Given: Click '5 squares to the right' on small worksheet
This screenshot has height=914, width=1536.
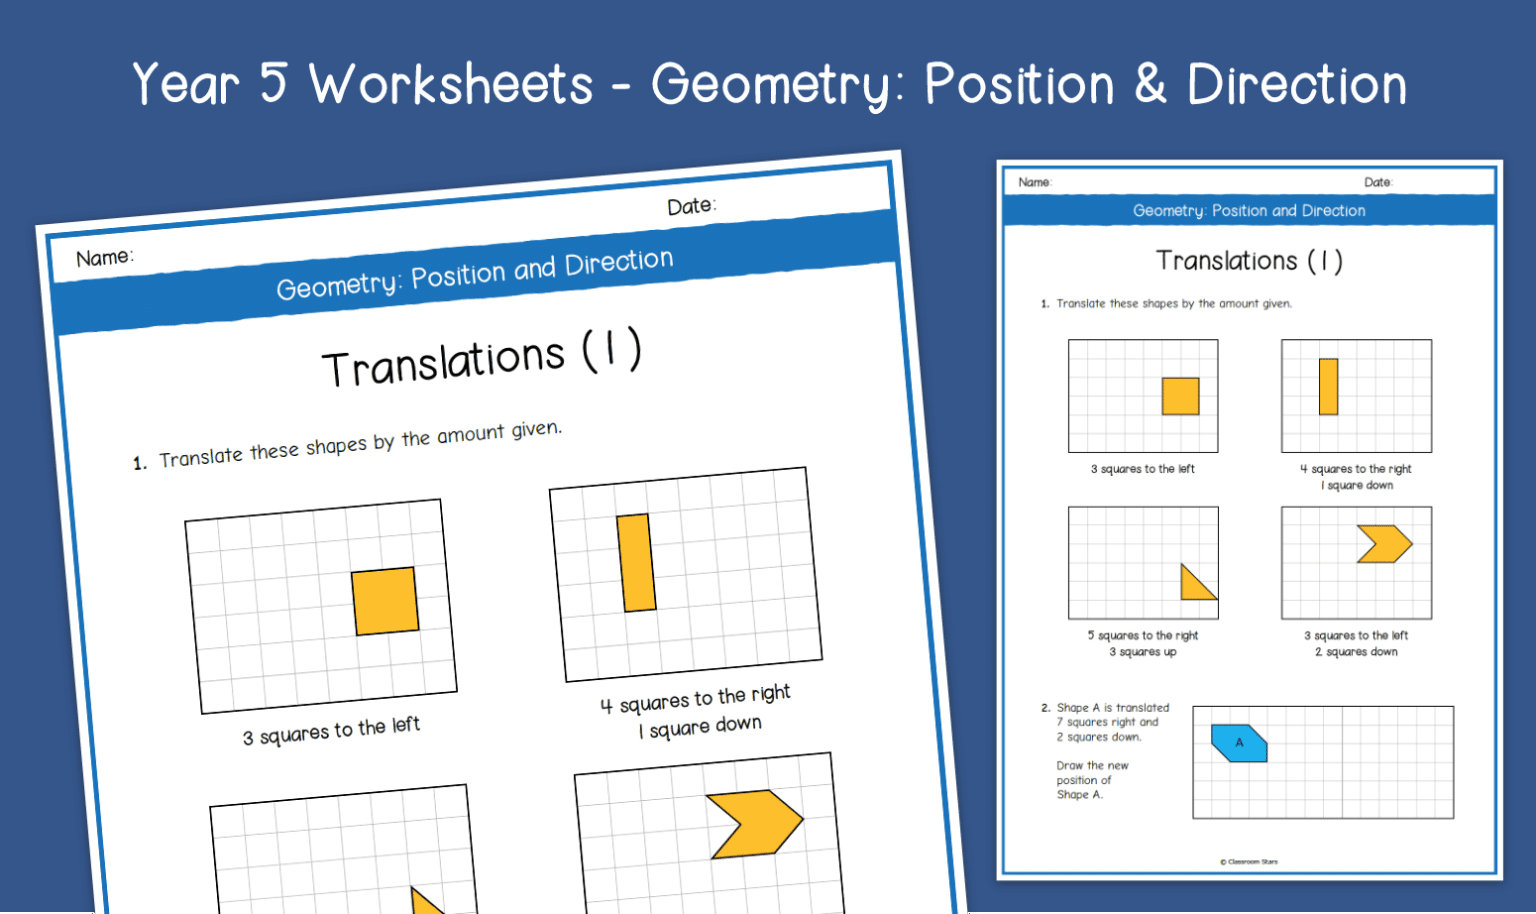Looking at the screenshot, I should click(1142, 636).
